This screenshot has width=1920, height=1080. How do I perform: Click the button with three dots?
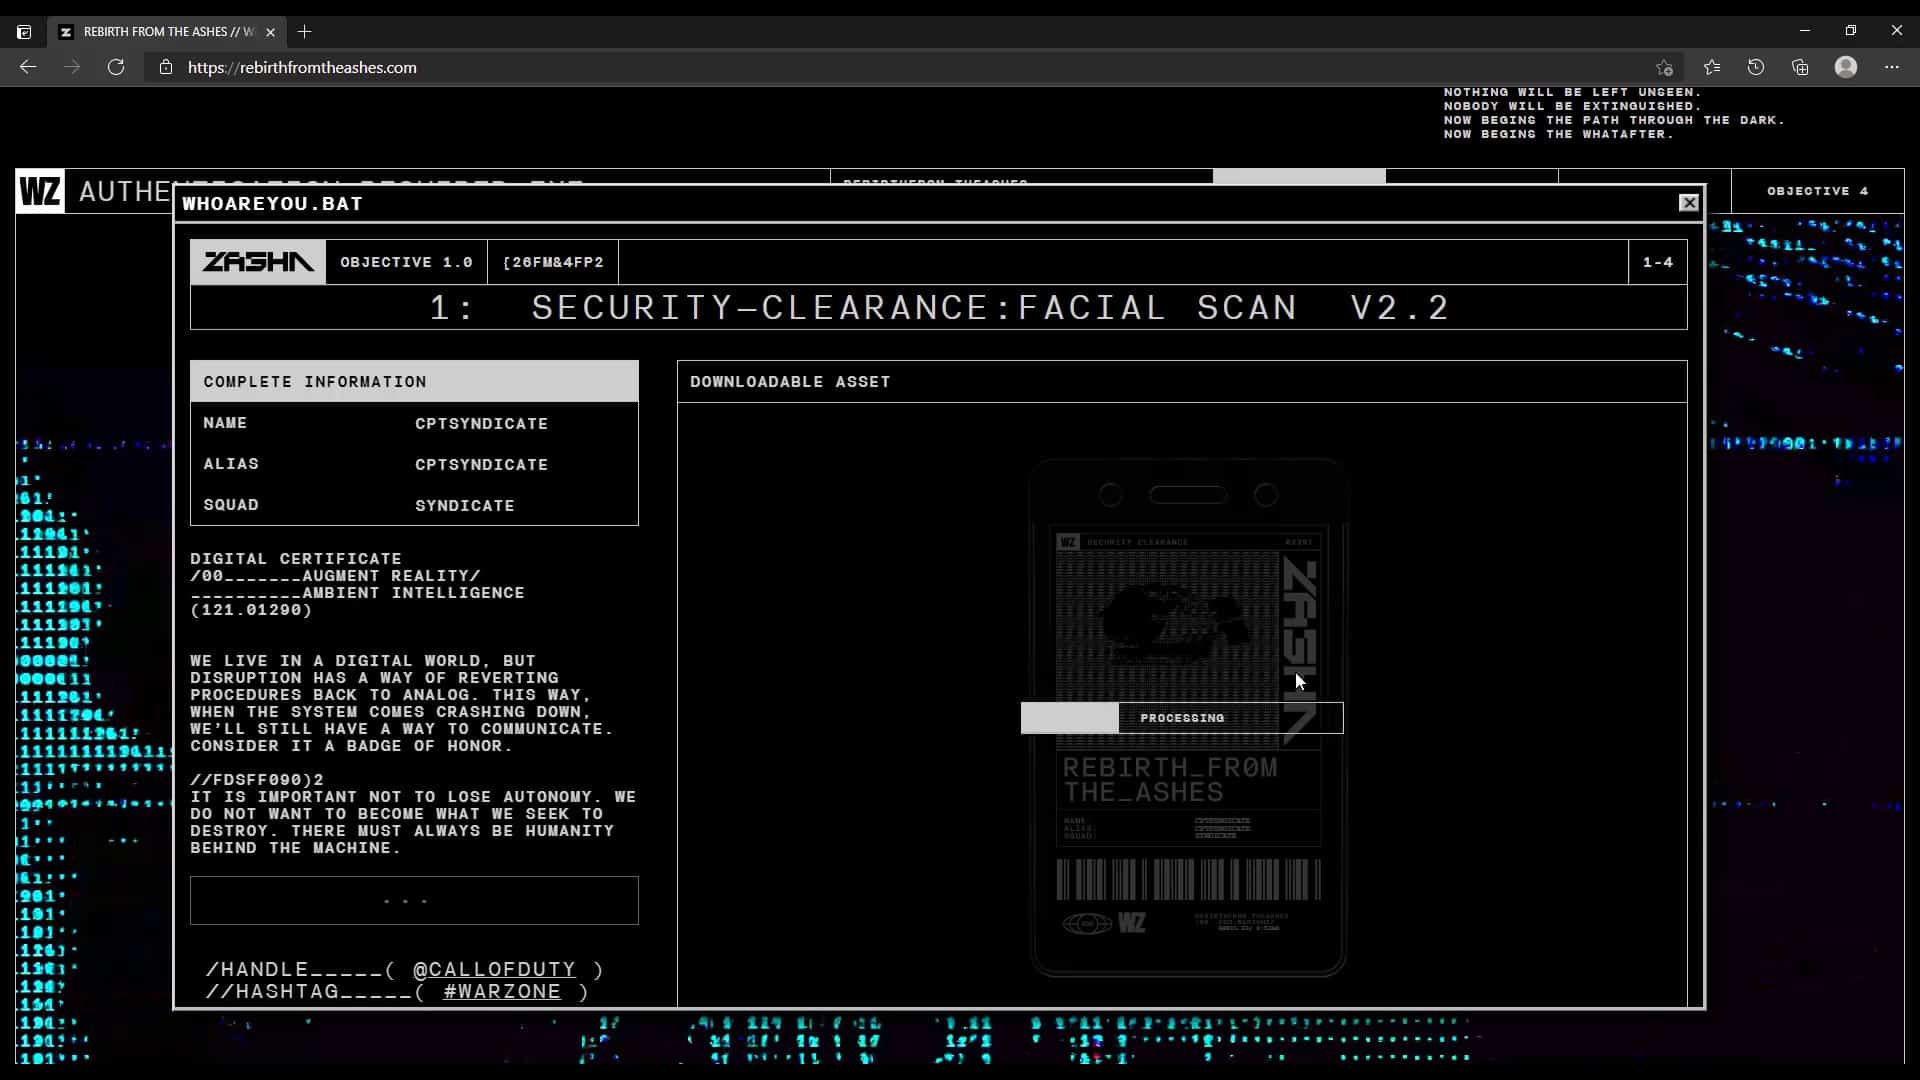click(x=414, y=900)
